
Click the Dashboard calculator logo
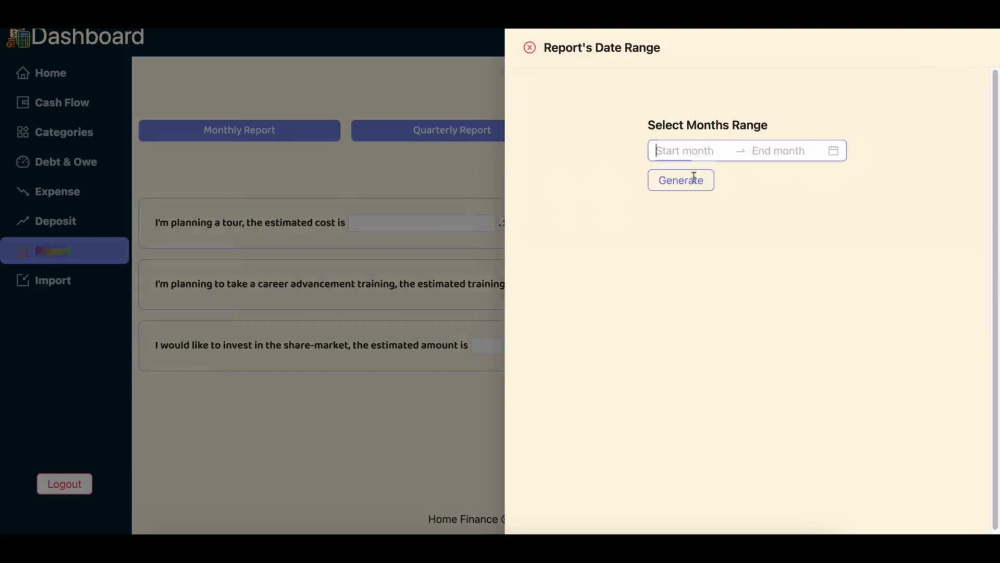18,38
